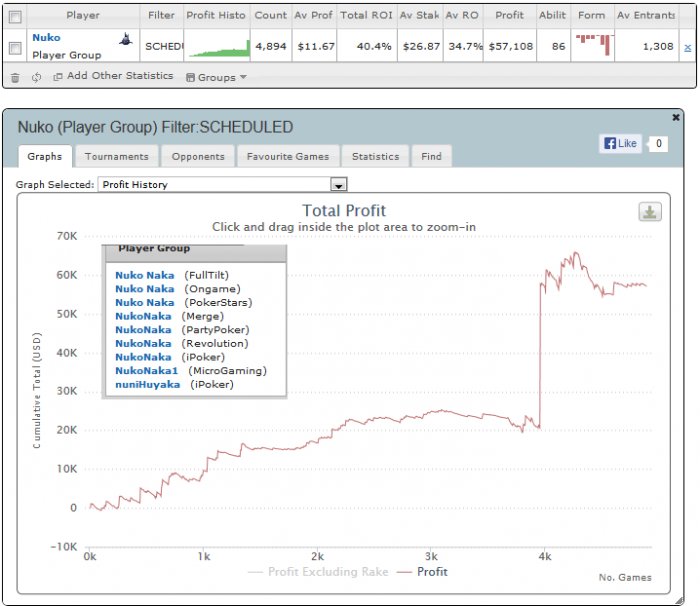Switch to the Find tab
Image resolution: width=700 pixels, height=606 pixels.
click(x=431, y=156)
